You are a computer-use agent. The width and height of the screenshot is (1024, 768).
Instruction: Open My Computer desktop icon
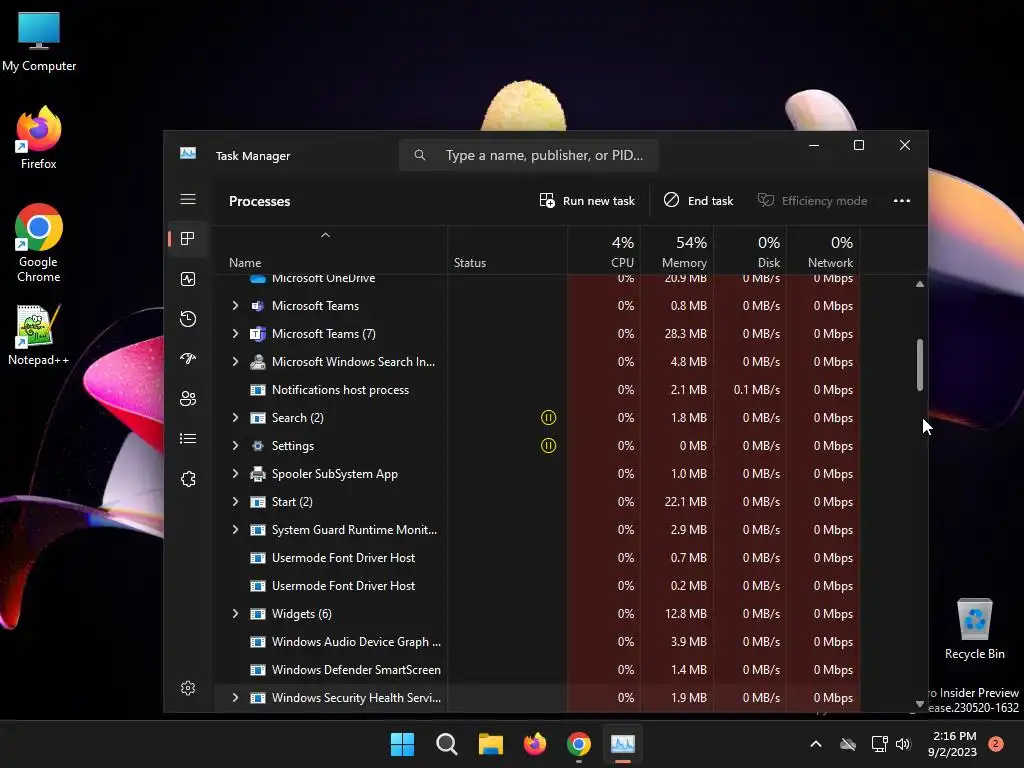39,42
